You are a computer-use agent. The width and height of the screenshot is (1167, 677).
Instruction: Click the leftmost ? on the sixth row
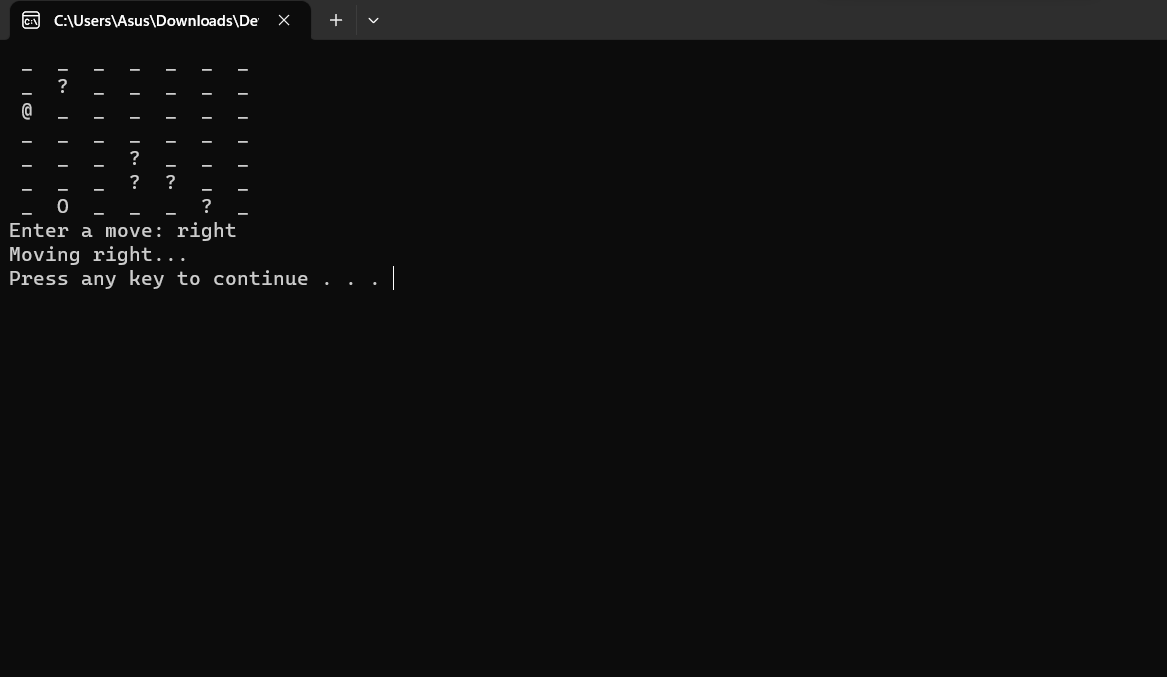(134, 182)
